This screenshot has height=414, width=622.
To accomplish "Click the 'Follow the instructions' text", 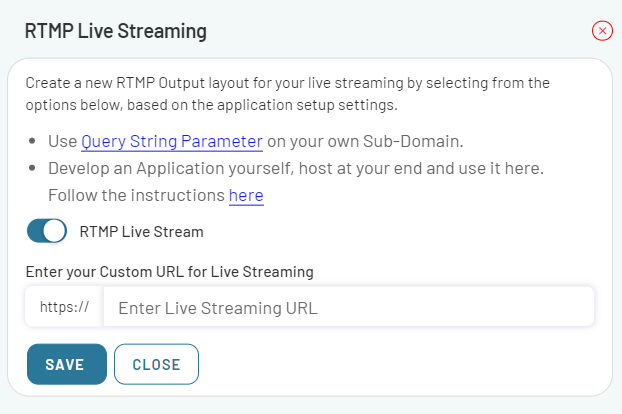I will (136, 195).
